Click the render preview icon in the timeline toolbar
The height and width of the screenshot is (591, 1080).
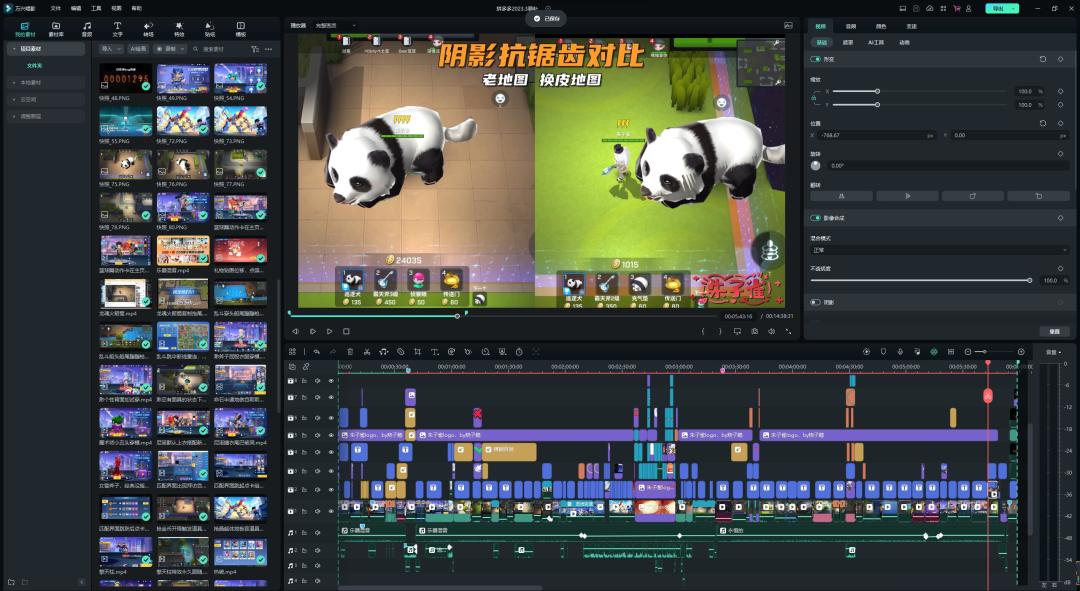pyautogui.click(x=866, y=352)
